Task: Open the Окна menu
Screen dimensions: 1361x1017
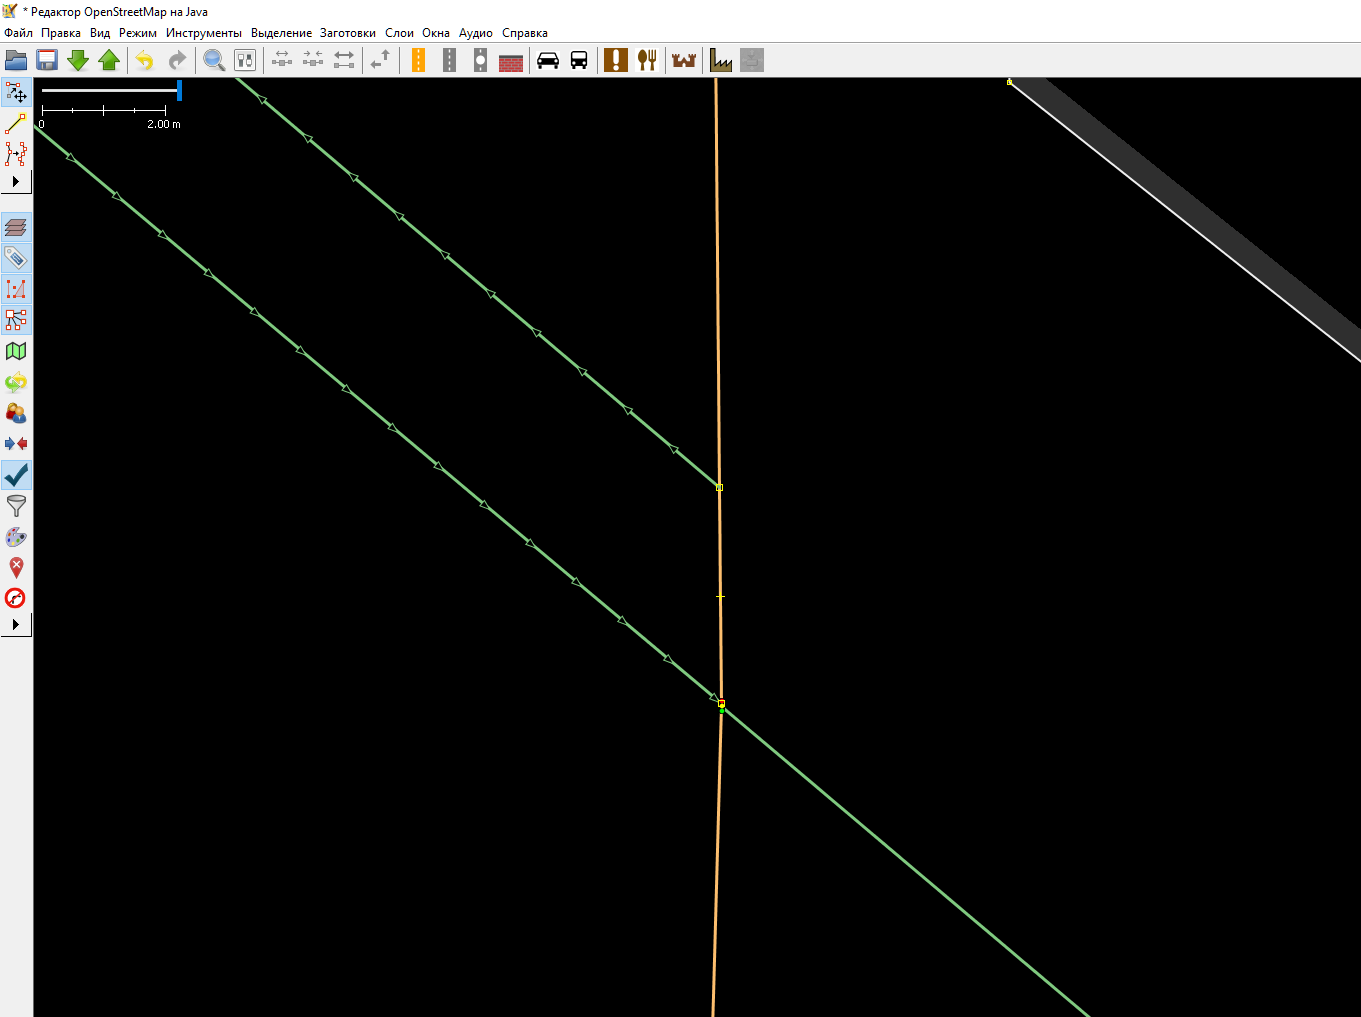Action: [x=436, y=33]
